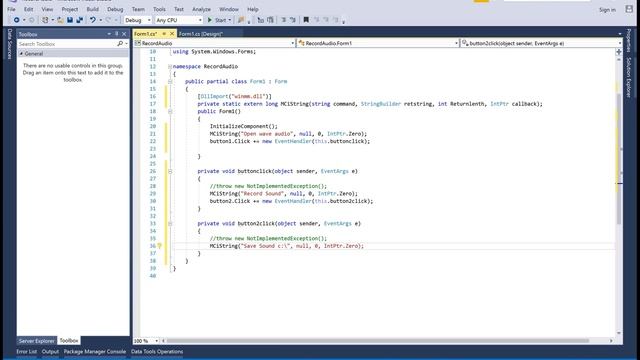Open the Debug menu
640x360 pixels.
pyautogui.click(x=115, y=9)
